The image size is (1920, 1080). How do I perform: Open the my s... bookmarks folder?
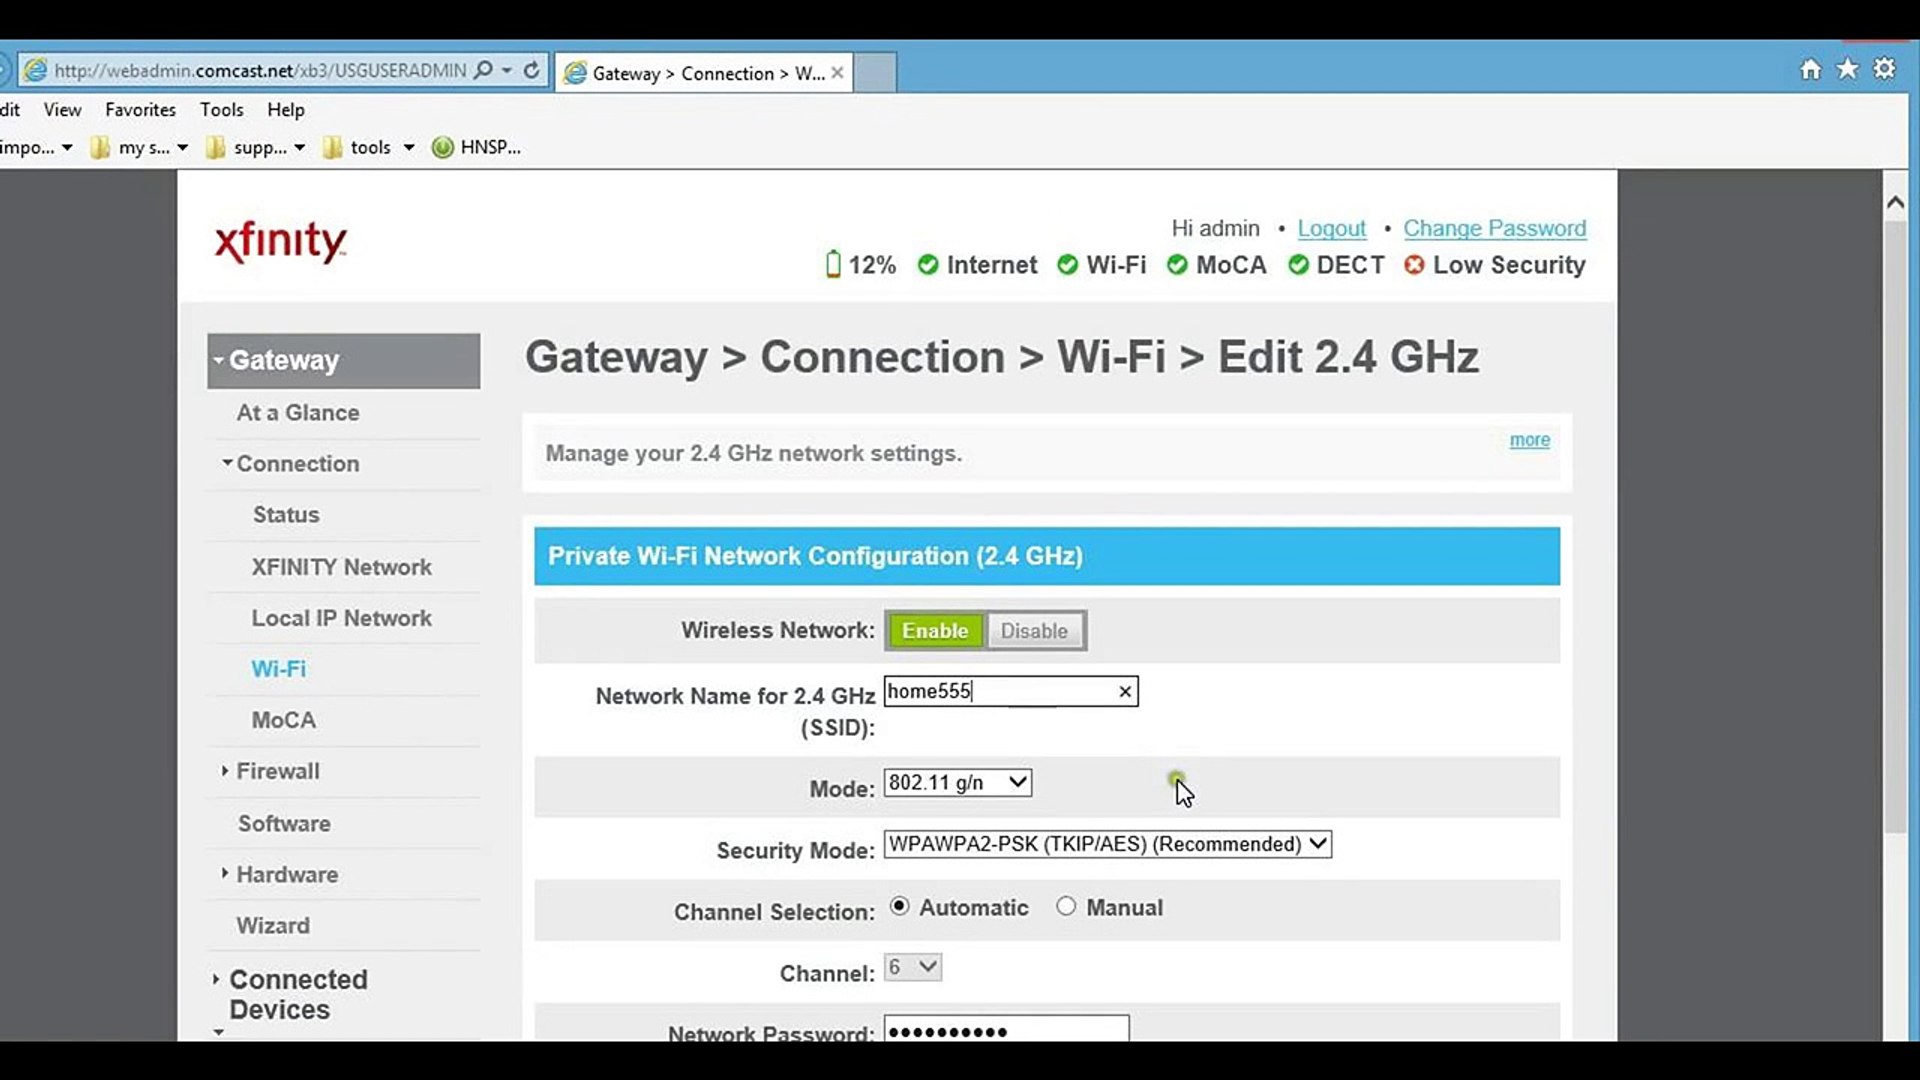[138, 148]
